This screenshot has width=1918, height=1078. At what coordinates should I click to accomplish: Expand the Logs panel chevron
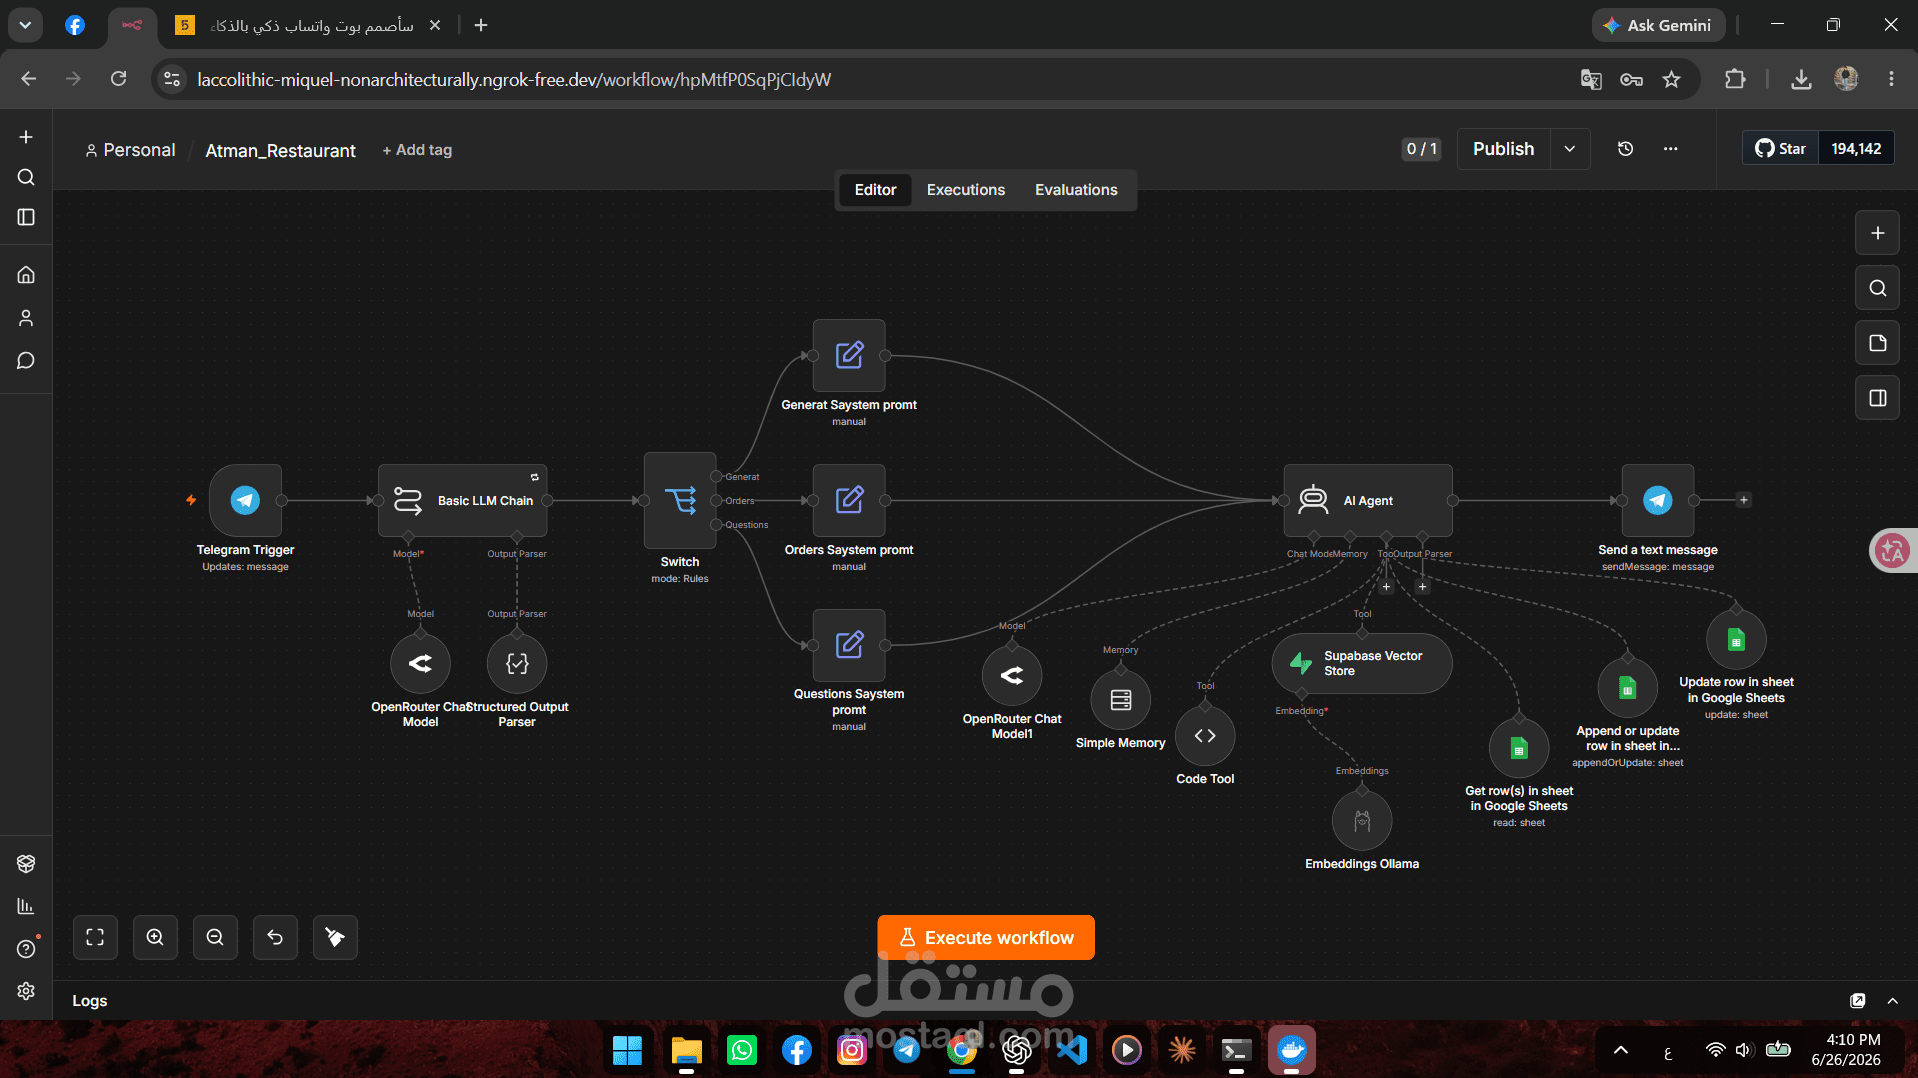(x=1892, y=1000)
